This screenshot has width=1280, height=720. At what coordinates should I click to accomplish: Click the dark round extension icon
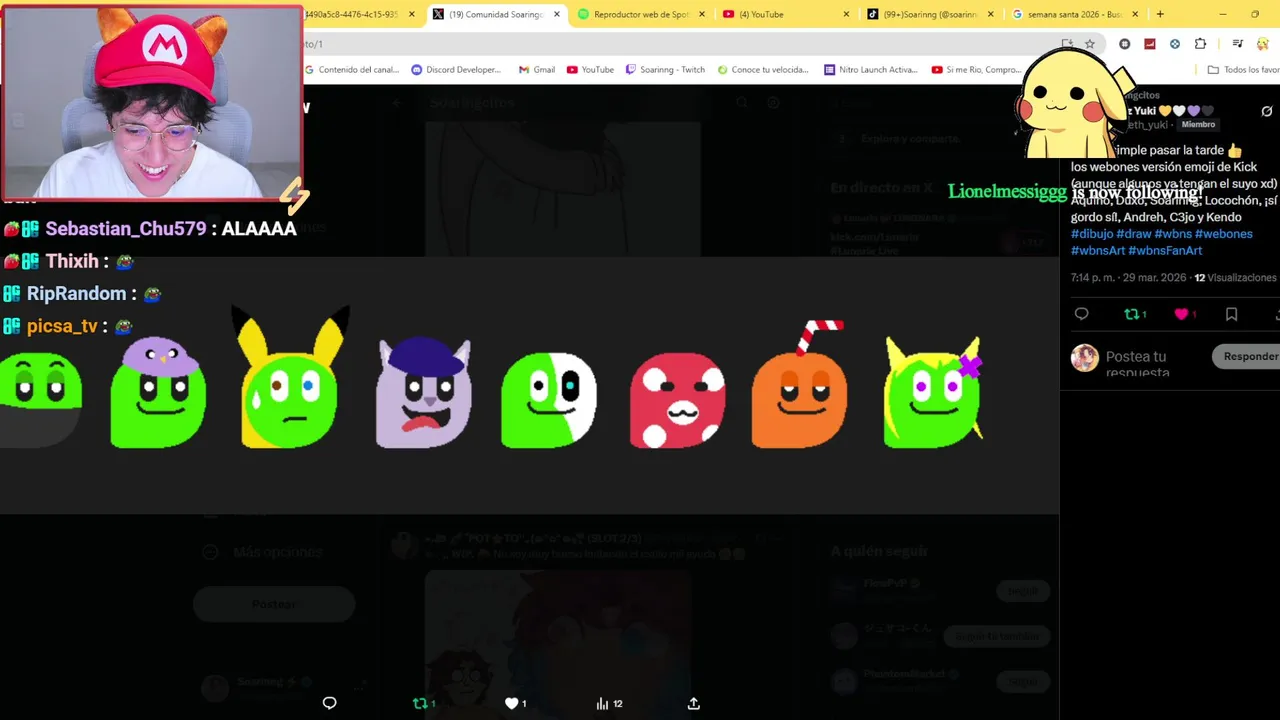point(1125,44)
